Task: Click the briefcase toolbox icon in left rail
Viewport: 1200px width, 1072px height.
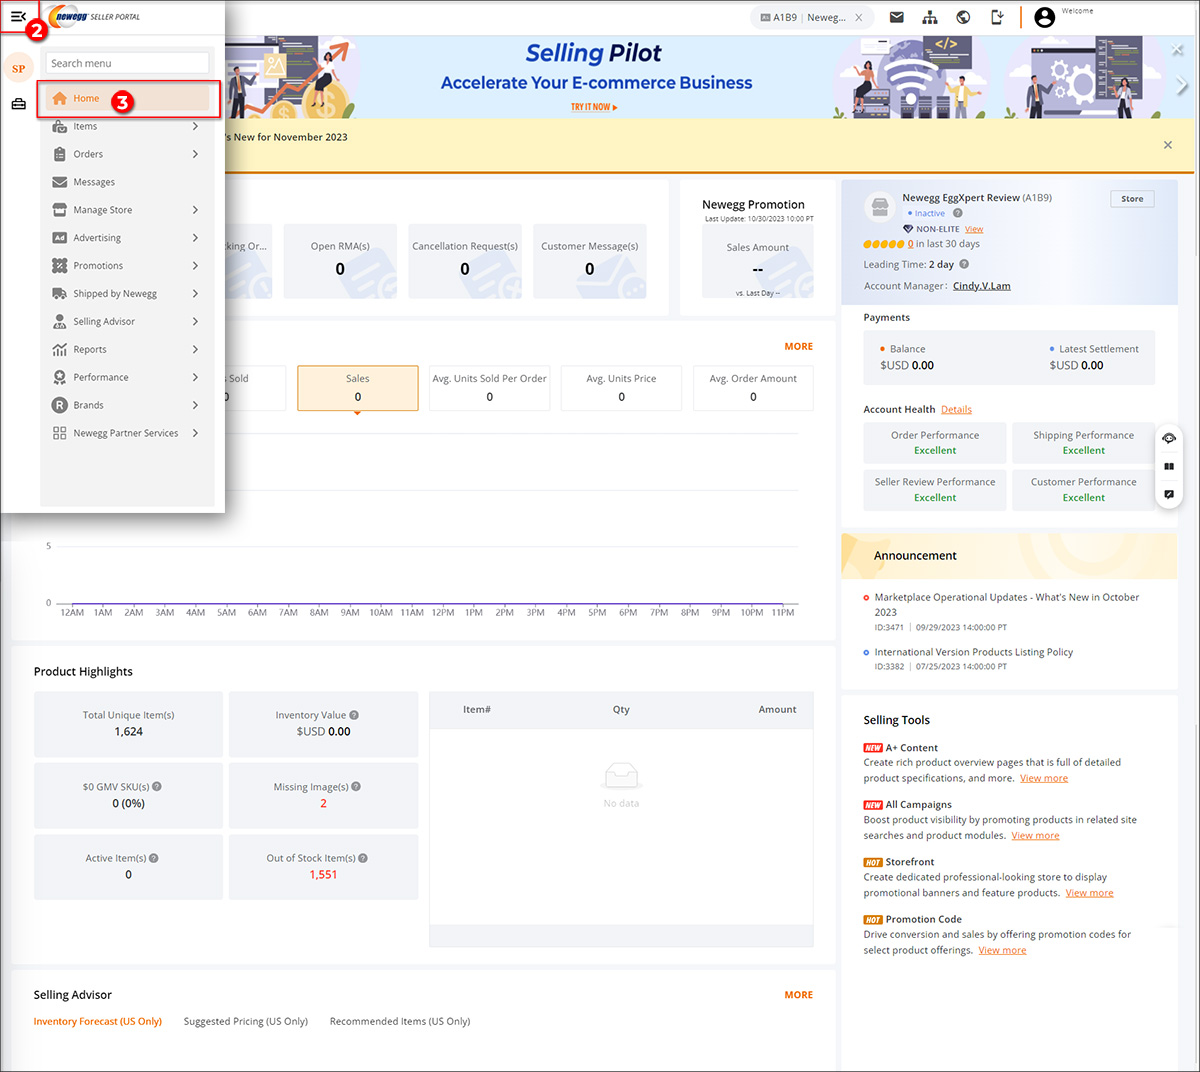Action: coord(18,104)
